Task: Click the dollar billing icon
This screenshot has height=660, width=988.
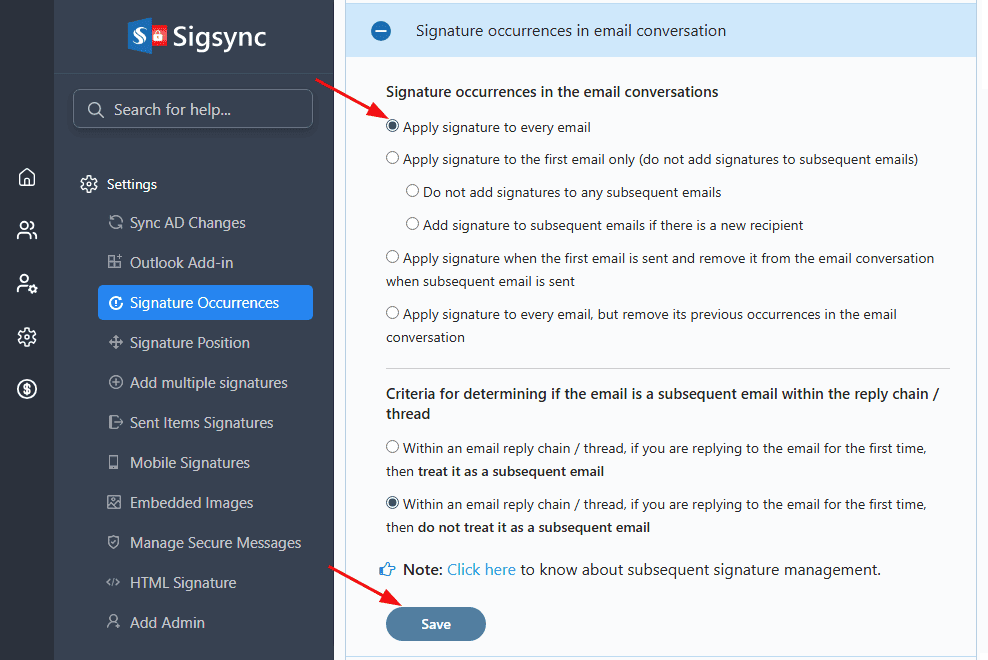Action: pos(27,389)
